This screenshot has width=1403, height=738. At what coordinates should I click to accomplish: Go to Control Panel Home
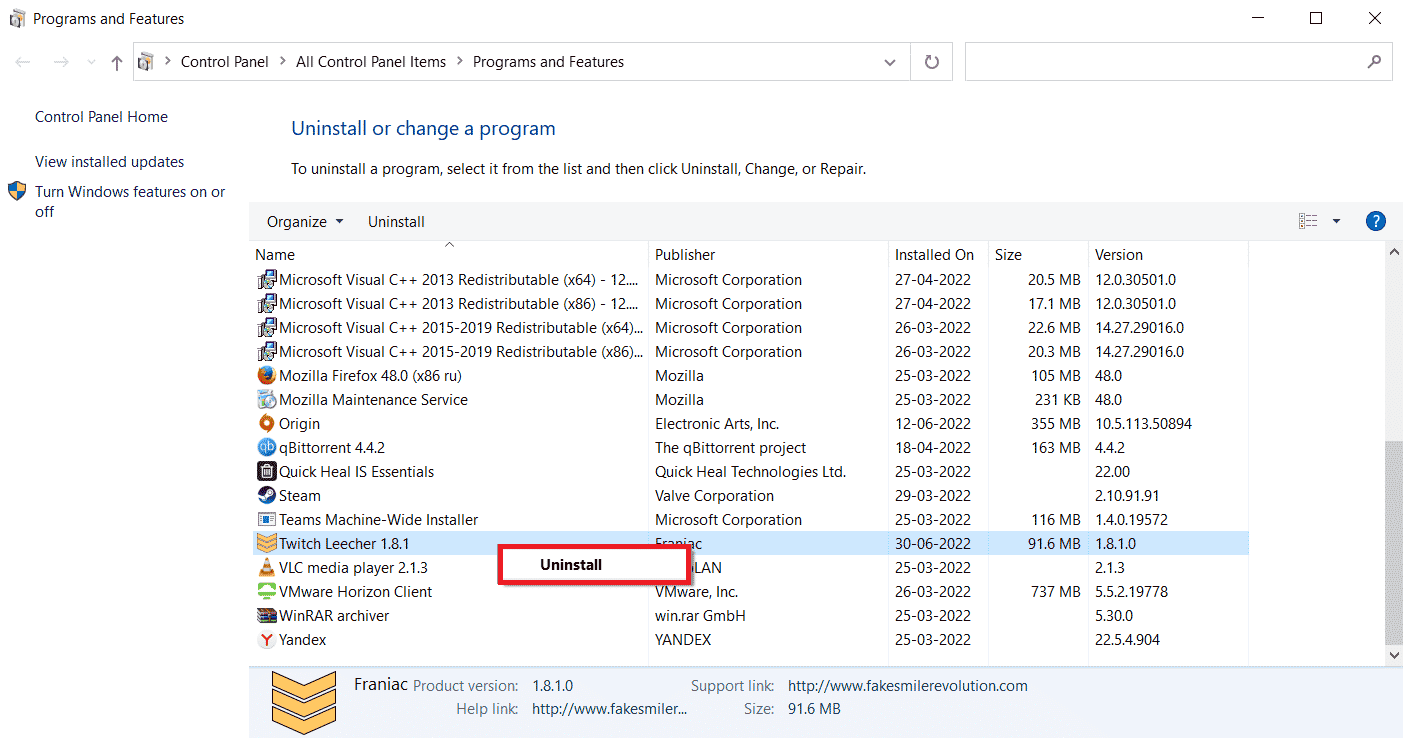pos(101,117)
